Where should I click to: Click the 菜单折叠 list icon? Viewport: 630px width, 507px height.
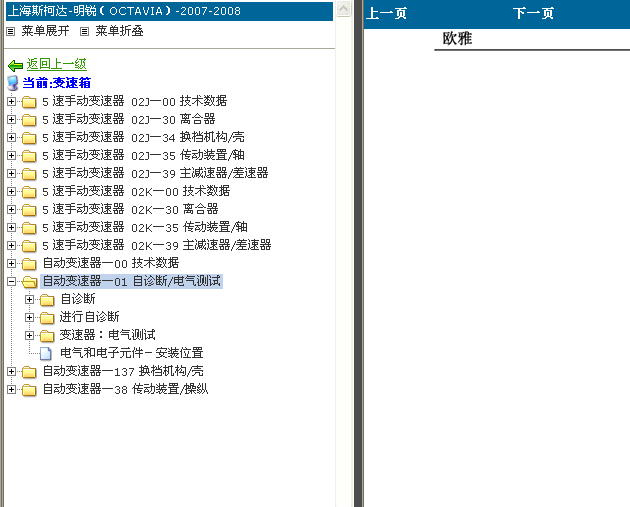coord(84,31)
